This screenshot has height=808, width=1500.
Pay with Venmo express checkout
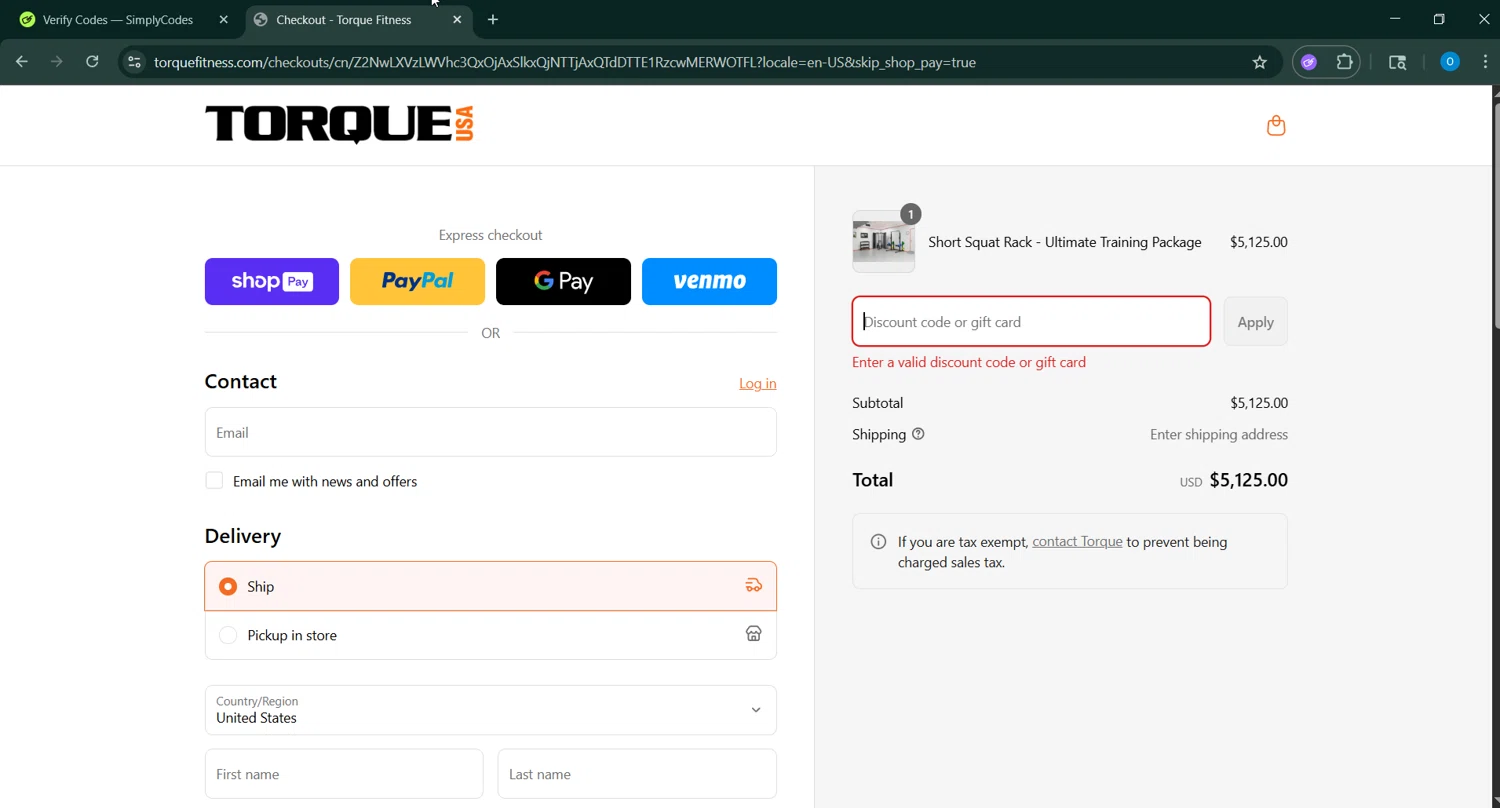pos(709,281)
